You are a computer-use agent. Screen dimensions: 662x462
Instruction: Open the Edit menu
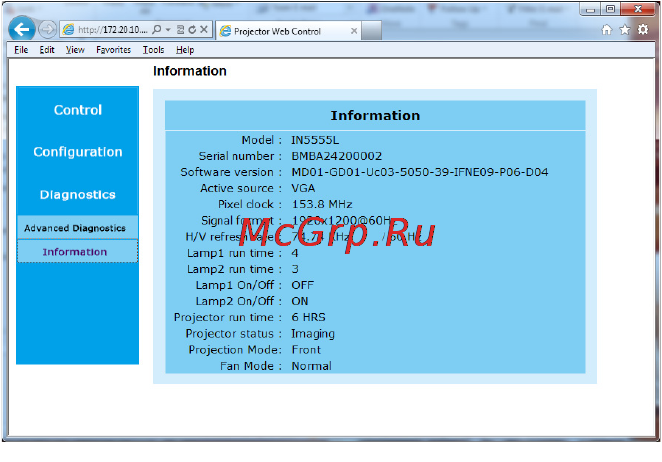tap(47, 50)
